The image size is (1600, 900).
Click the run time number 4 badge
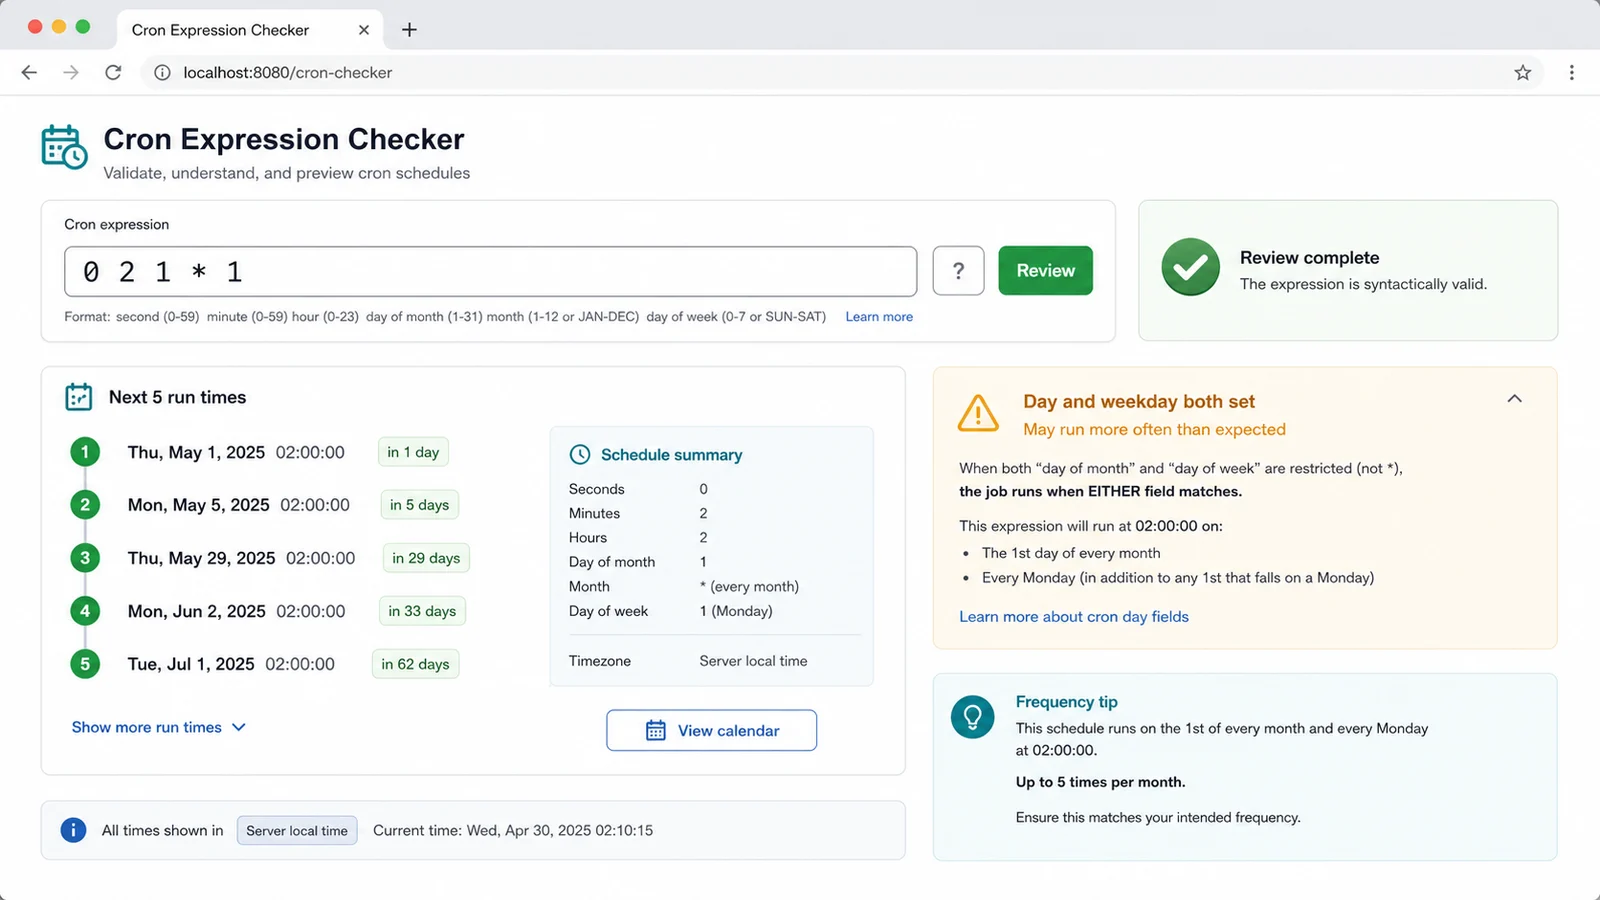pyautogui.click(x=85, y=611)
